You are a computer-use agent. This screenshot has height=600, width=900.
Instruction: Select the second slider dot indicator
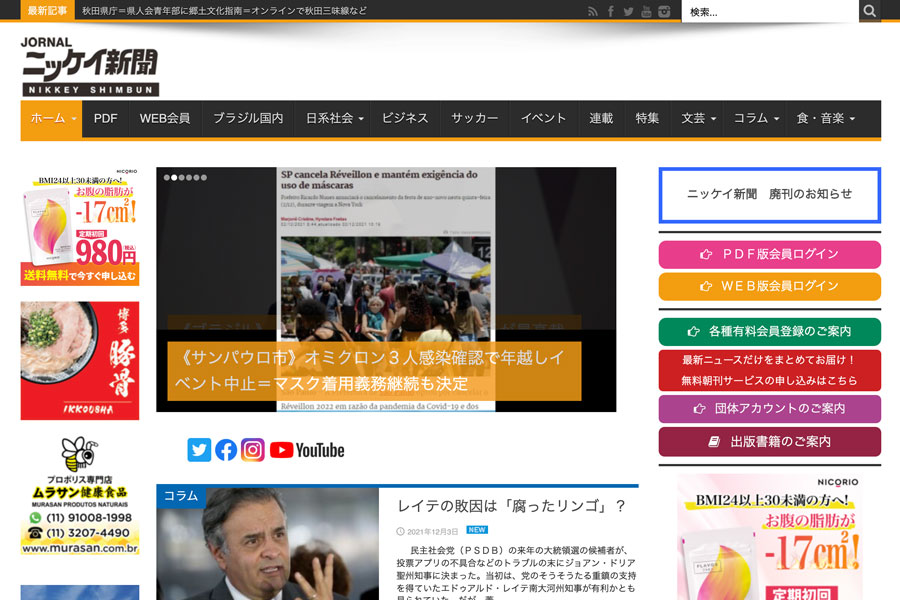coord(174,177)
